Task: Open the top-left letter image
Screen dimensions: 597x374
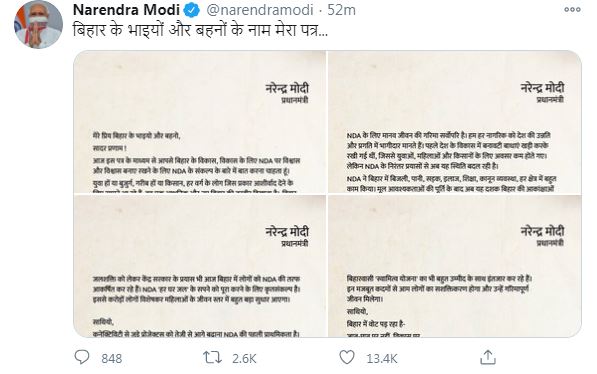Action: [x=200, y=122]
